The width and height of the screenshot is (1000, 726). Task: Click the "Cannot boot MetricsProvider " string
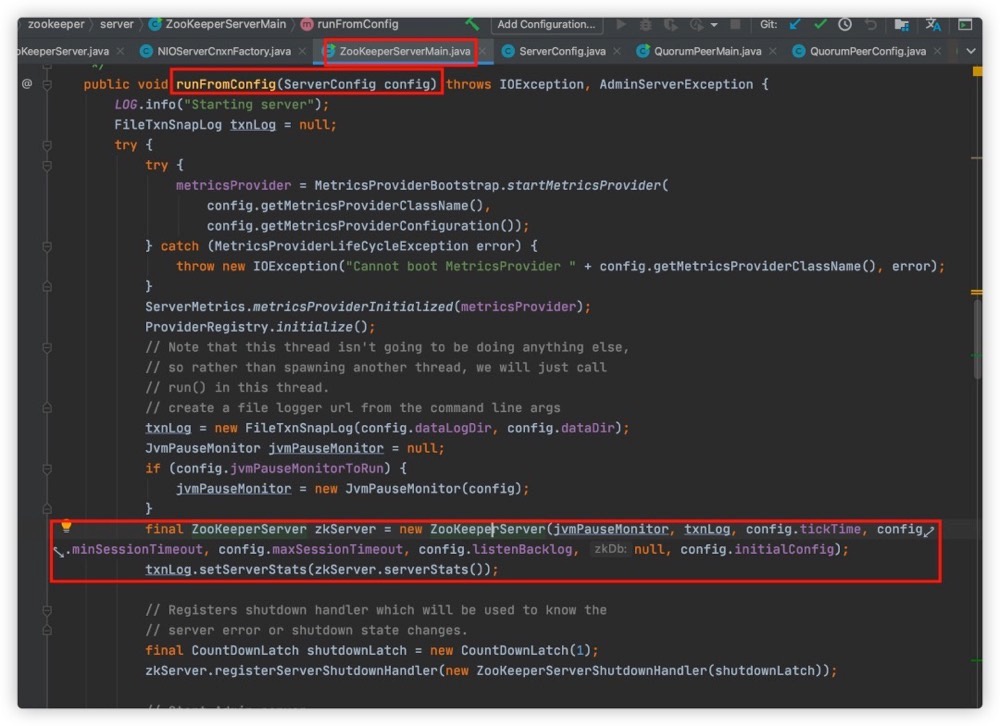tap(460, 266)
